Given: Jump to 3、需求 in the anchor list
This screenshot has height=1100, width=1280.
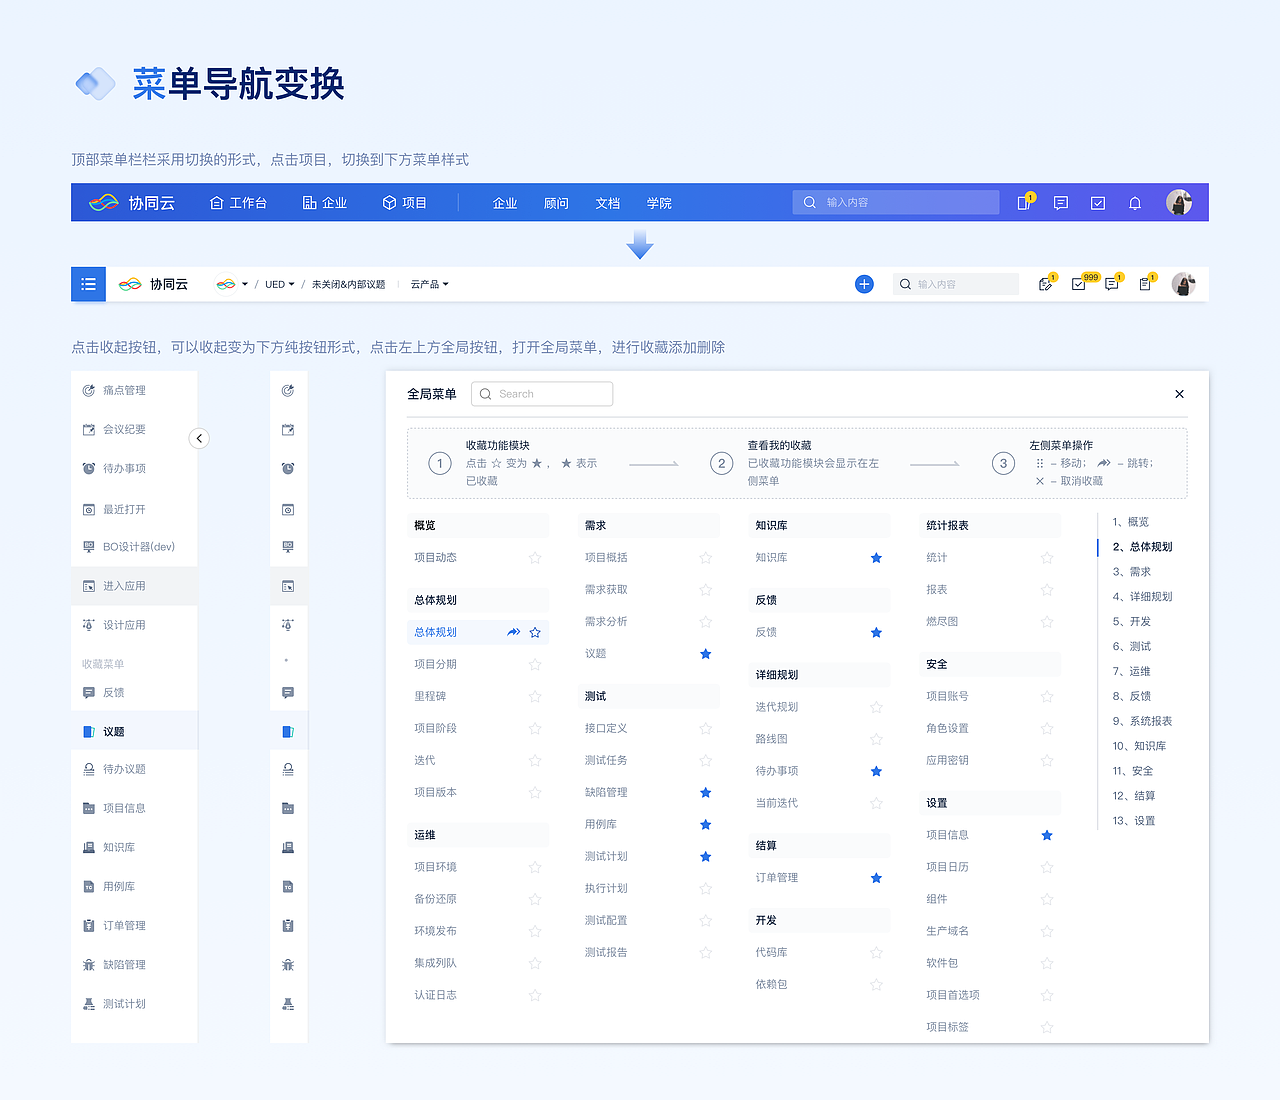Looking at the screenshot, I should (1132, 572).
